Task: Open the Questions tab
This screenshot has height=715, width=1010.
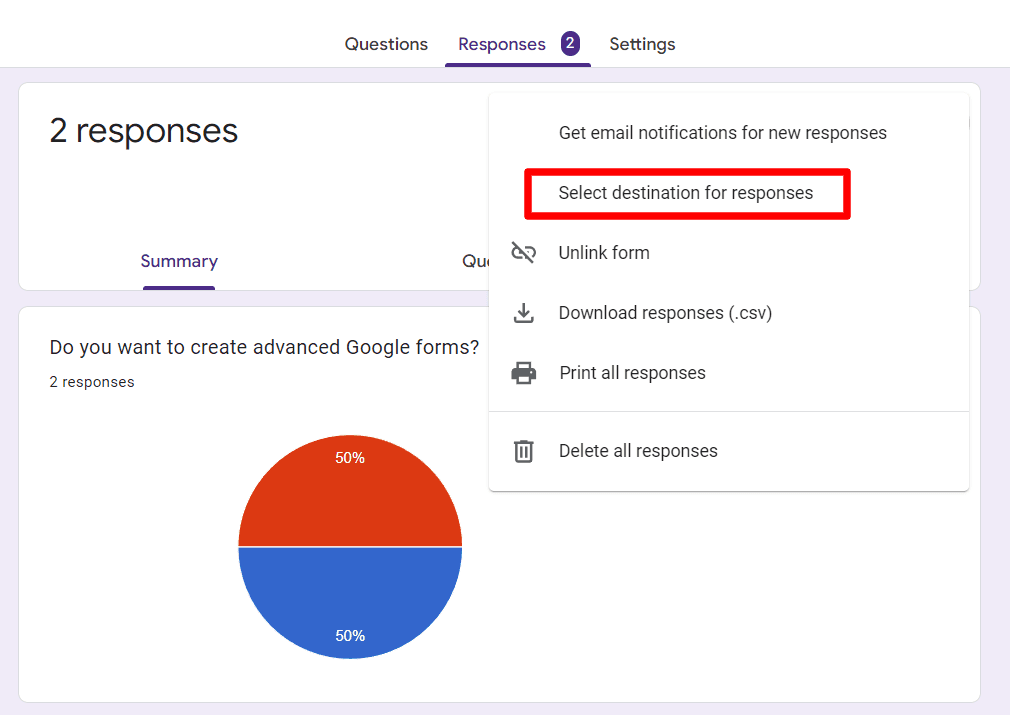Action: coord(386,44)
